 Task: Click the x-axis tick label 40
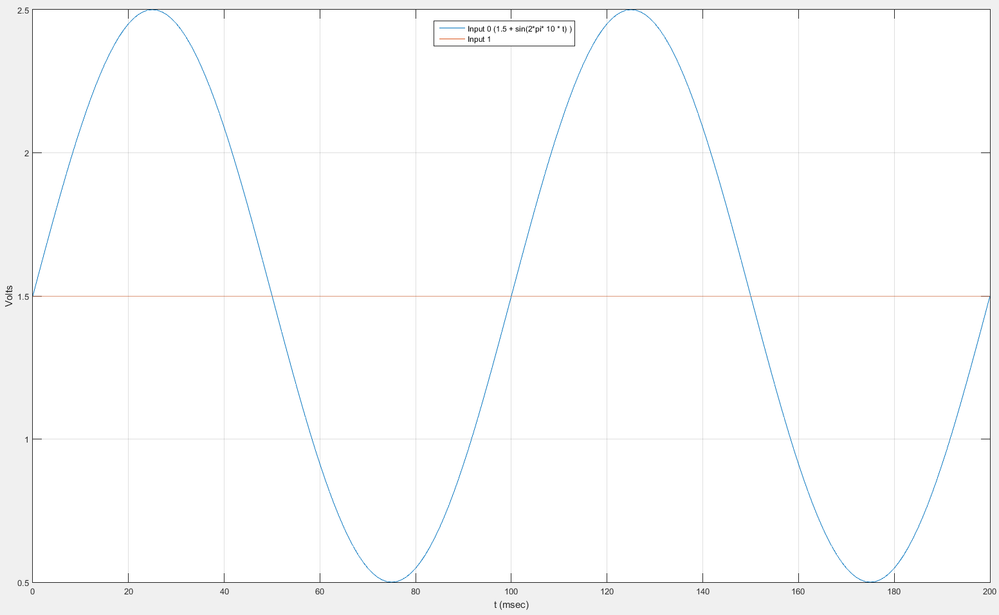click(x=224, y=591)
